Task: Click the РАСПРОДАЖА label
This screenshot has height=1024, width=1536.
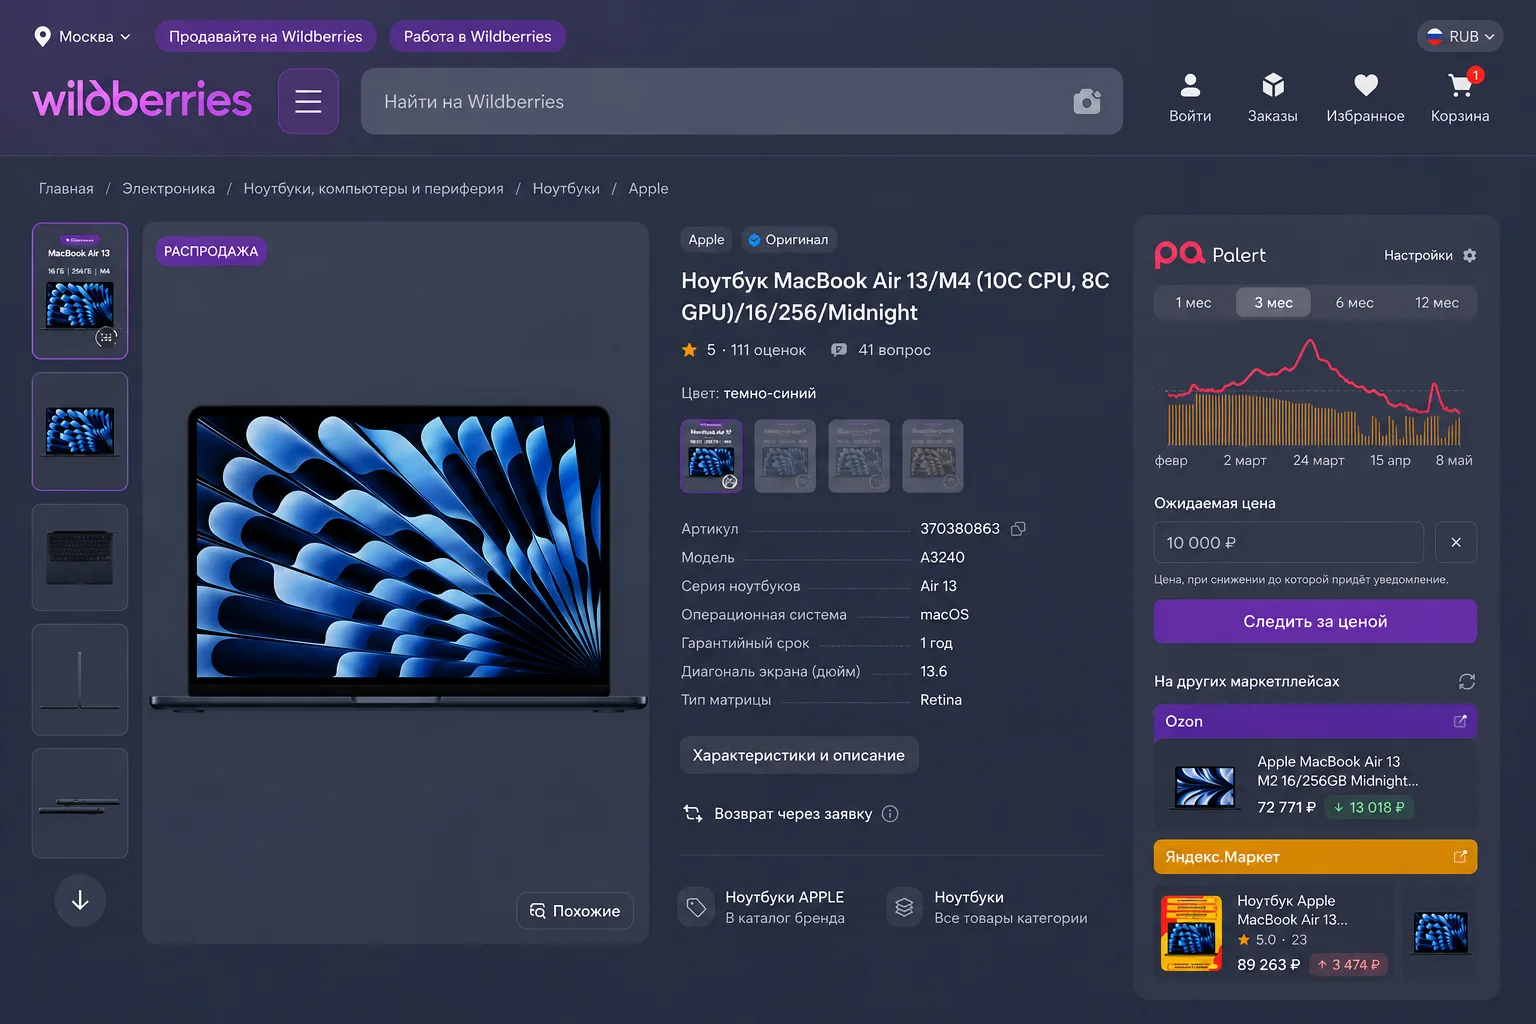Action: 211,251
